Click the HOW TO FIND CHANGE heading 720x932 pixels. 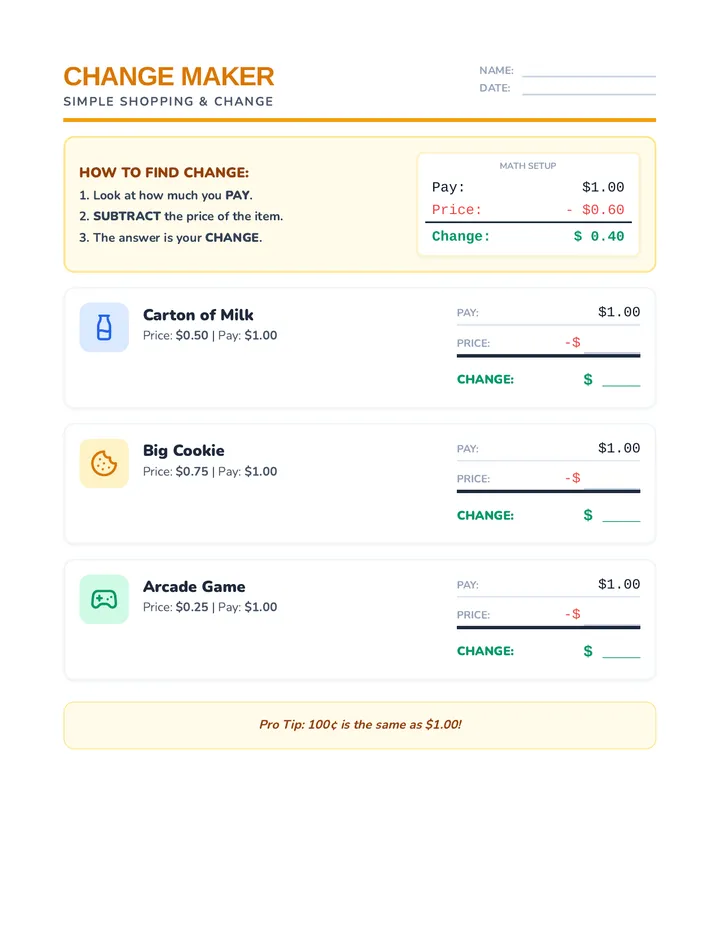[x=164, y=172]
